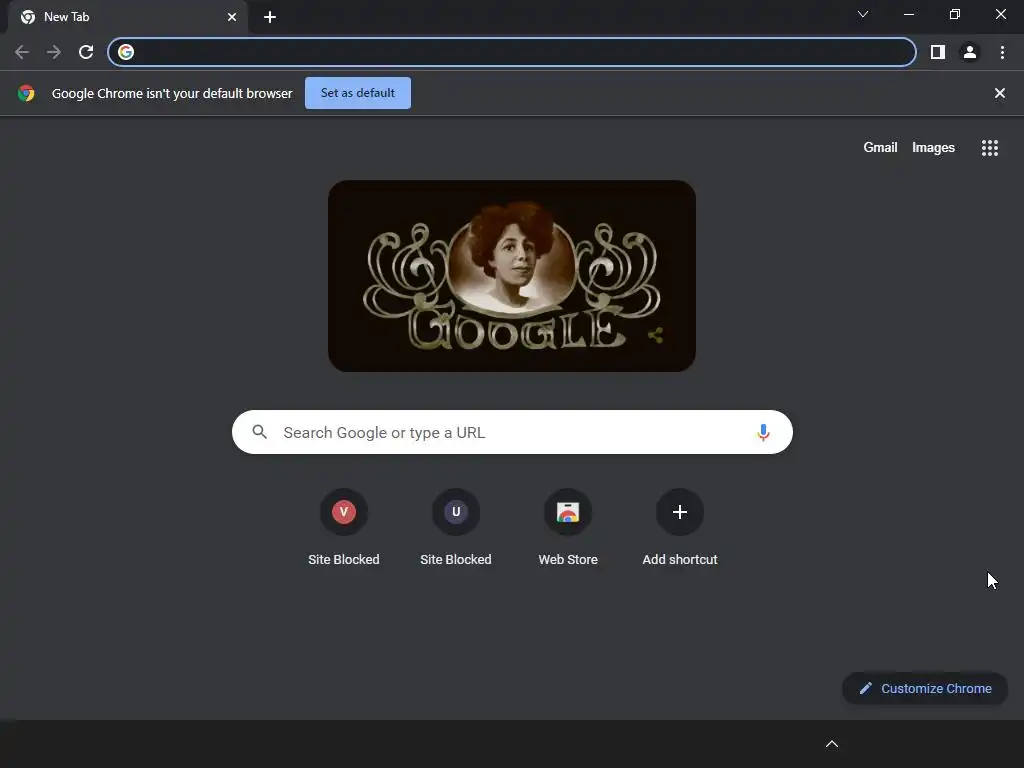Start voice search with the microphone

763,432
